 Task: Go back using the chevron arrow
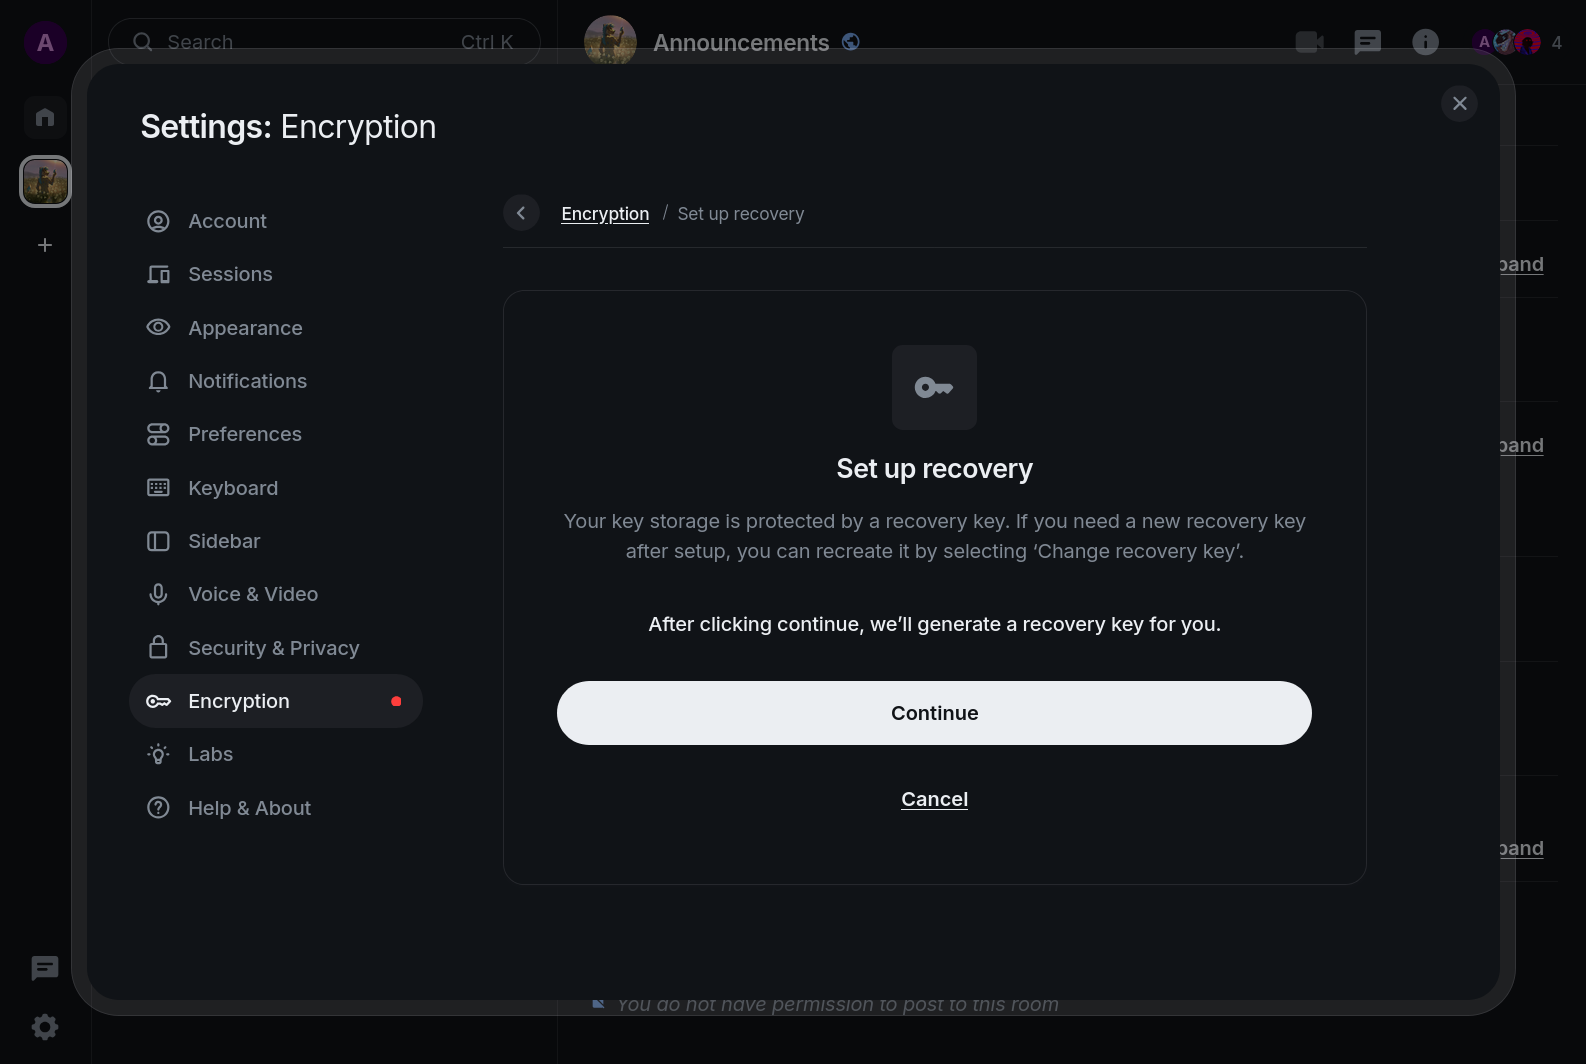coord(521,213)
